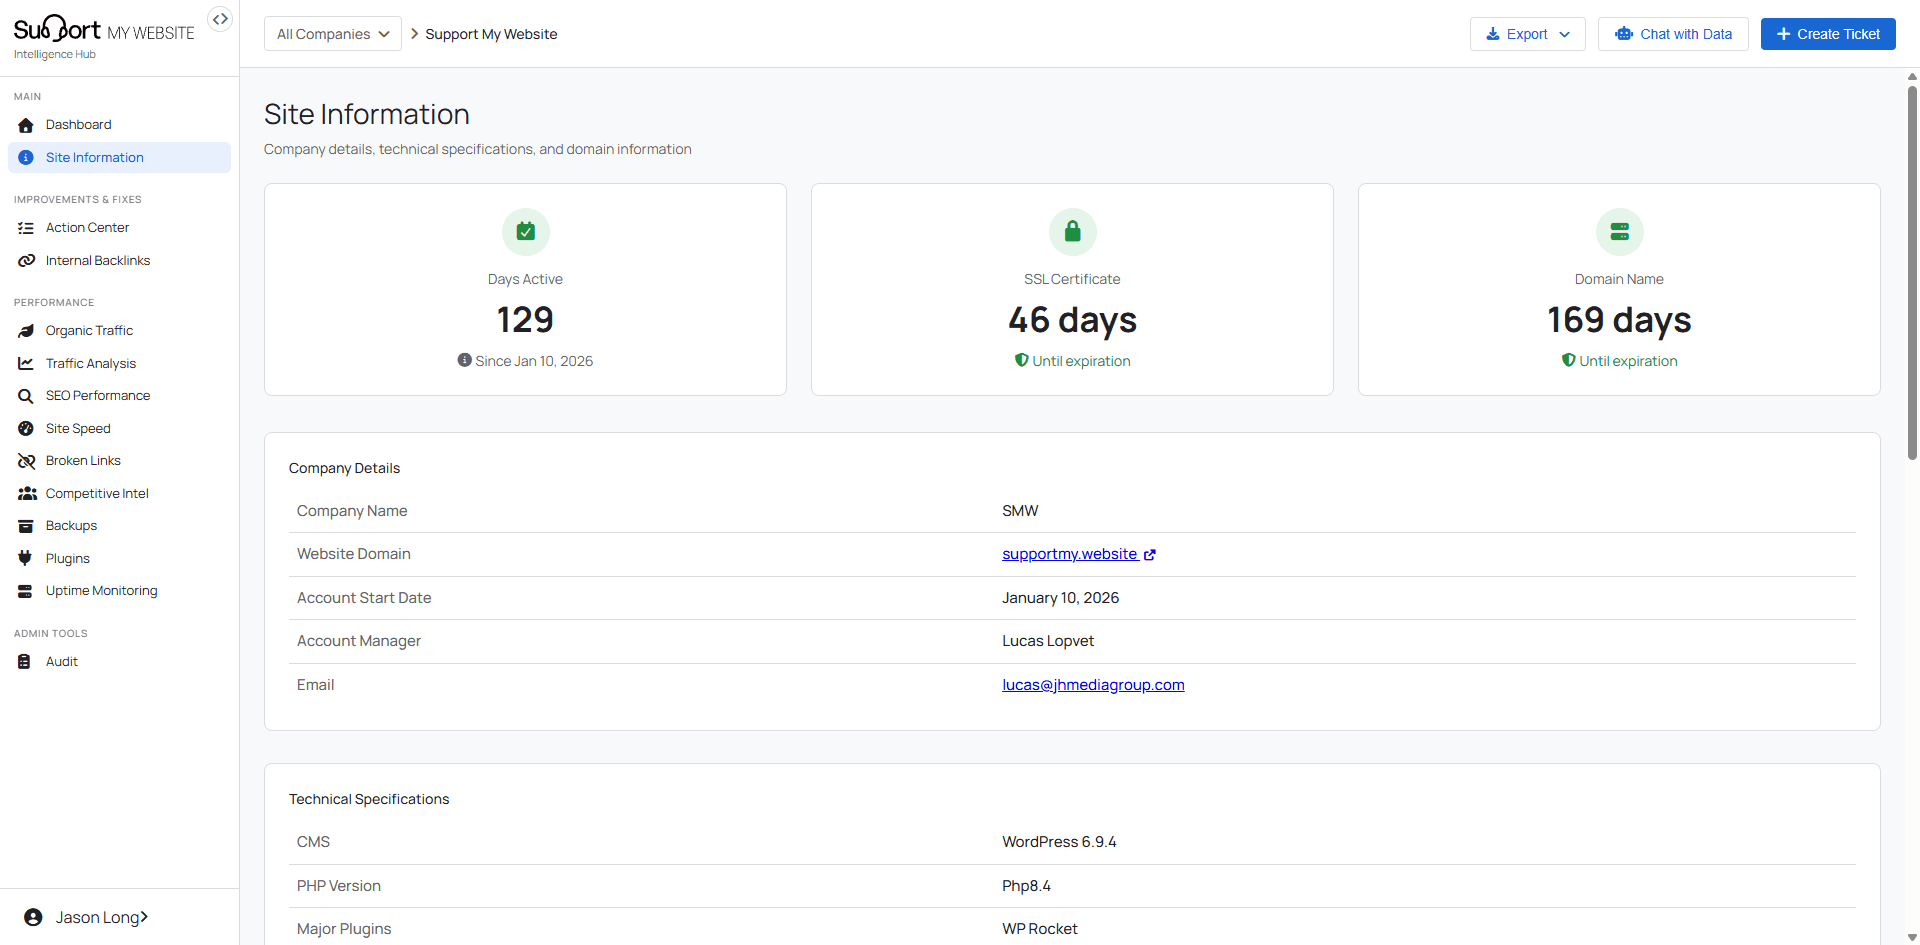The width and height of the screenshot is (1920, 945).
Task: Click the 169 days domain value
Action: click(1619, 320)
